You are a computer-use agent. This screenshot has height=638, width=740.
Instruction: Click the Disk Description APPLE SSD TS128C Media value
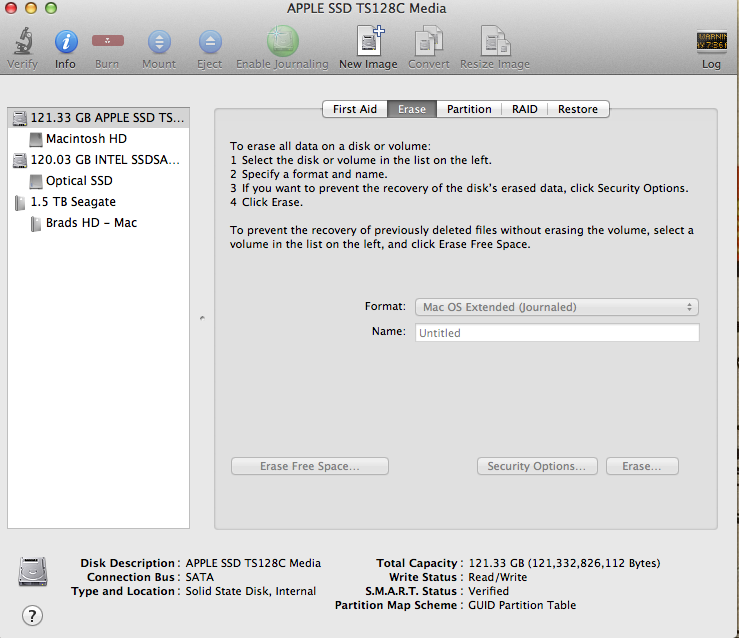click(253, 563)
